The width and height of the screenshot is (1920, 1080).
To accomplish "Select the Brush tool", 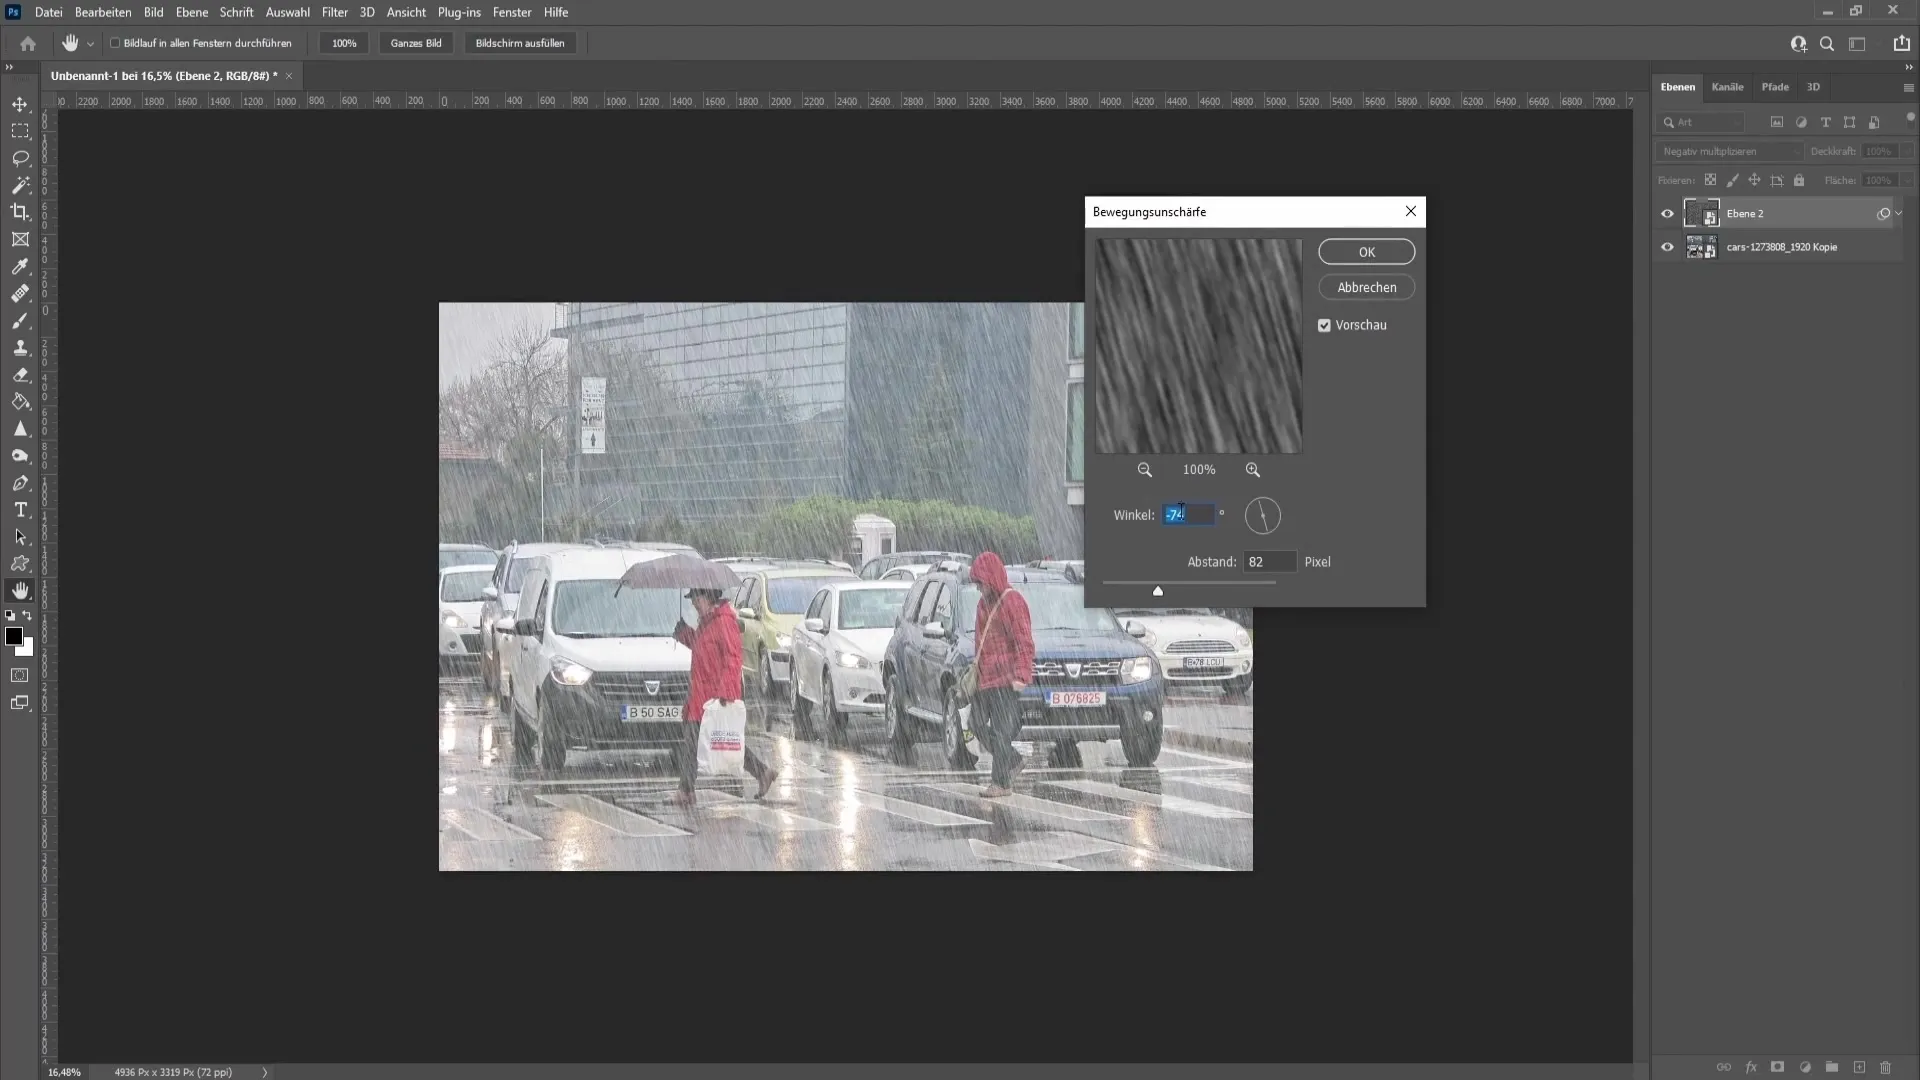I will click(x=20, y=321).
